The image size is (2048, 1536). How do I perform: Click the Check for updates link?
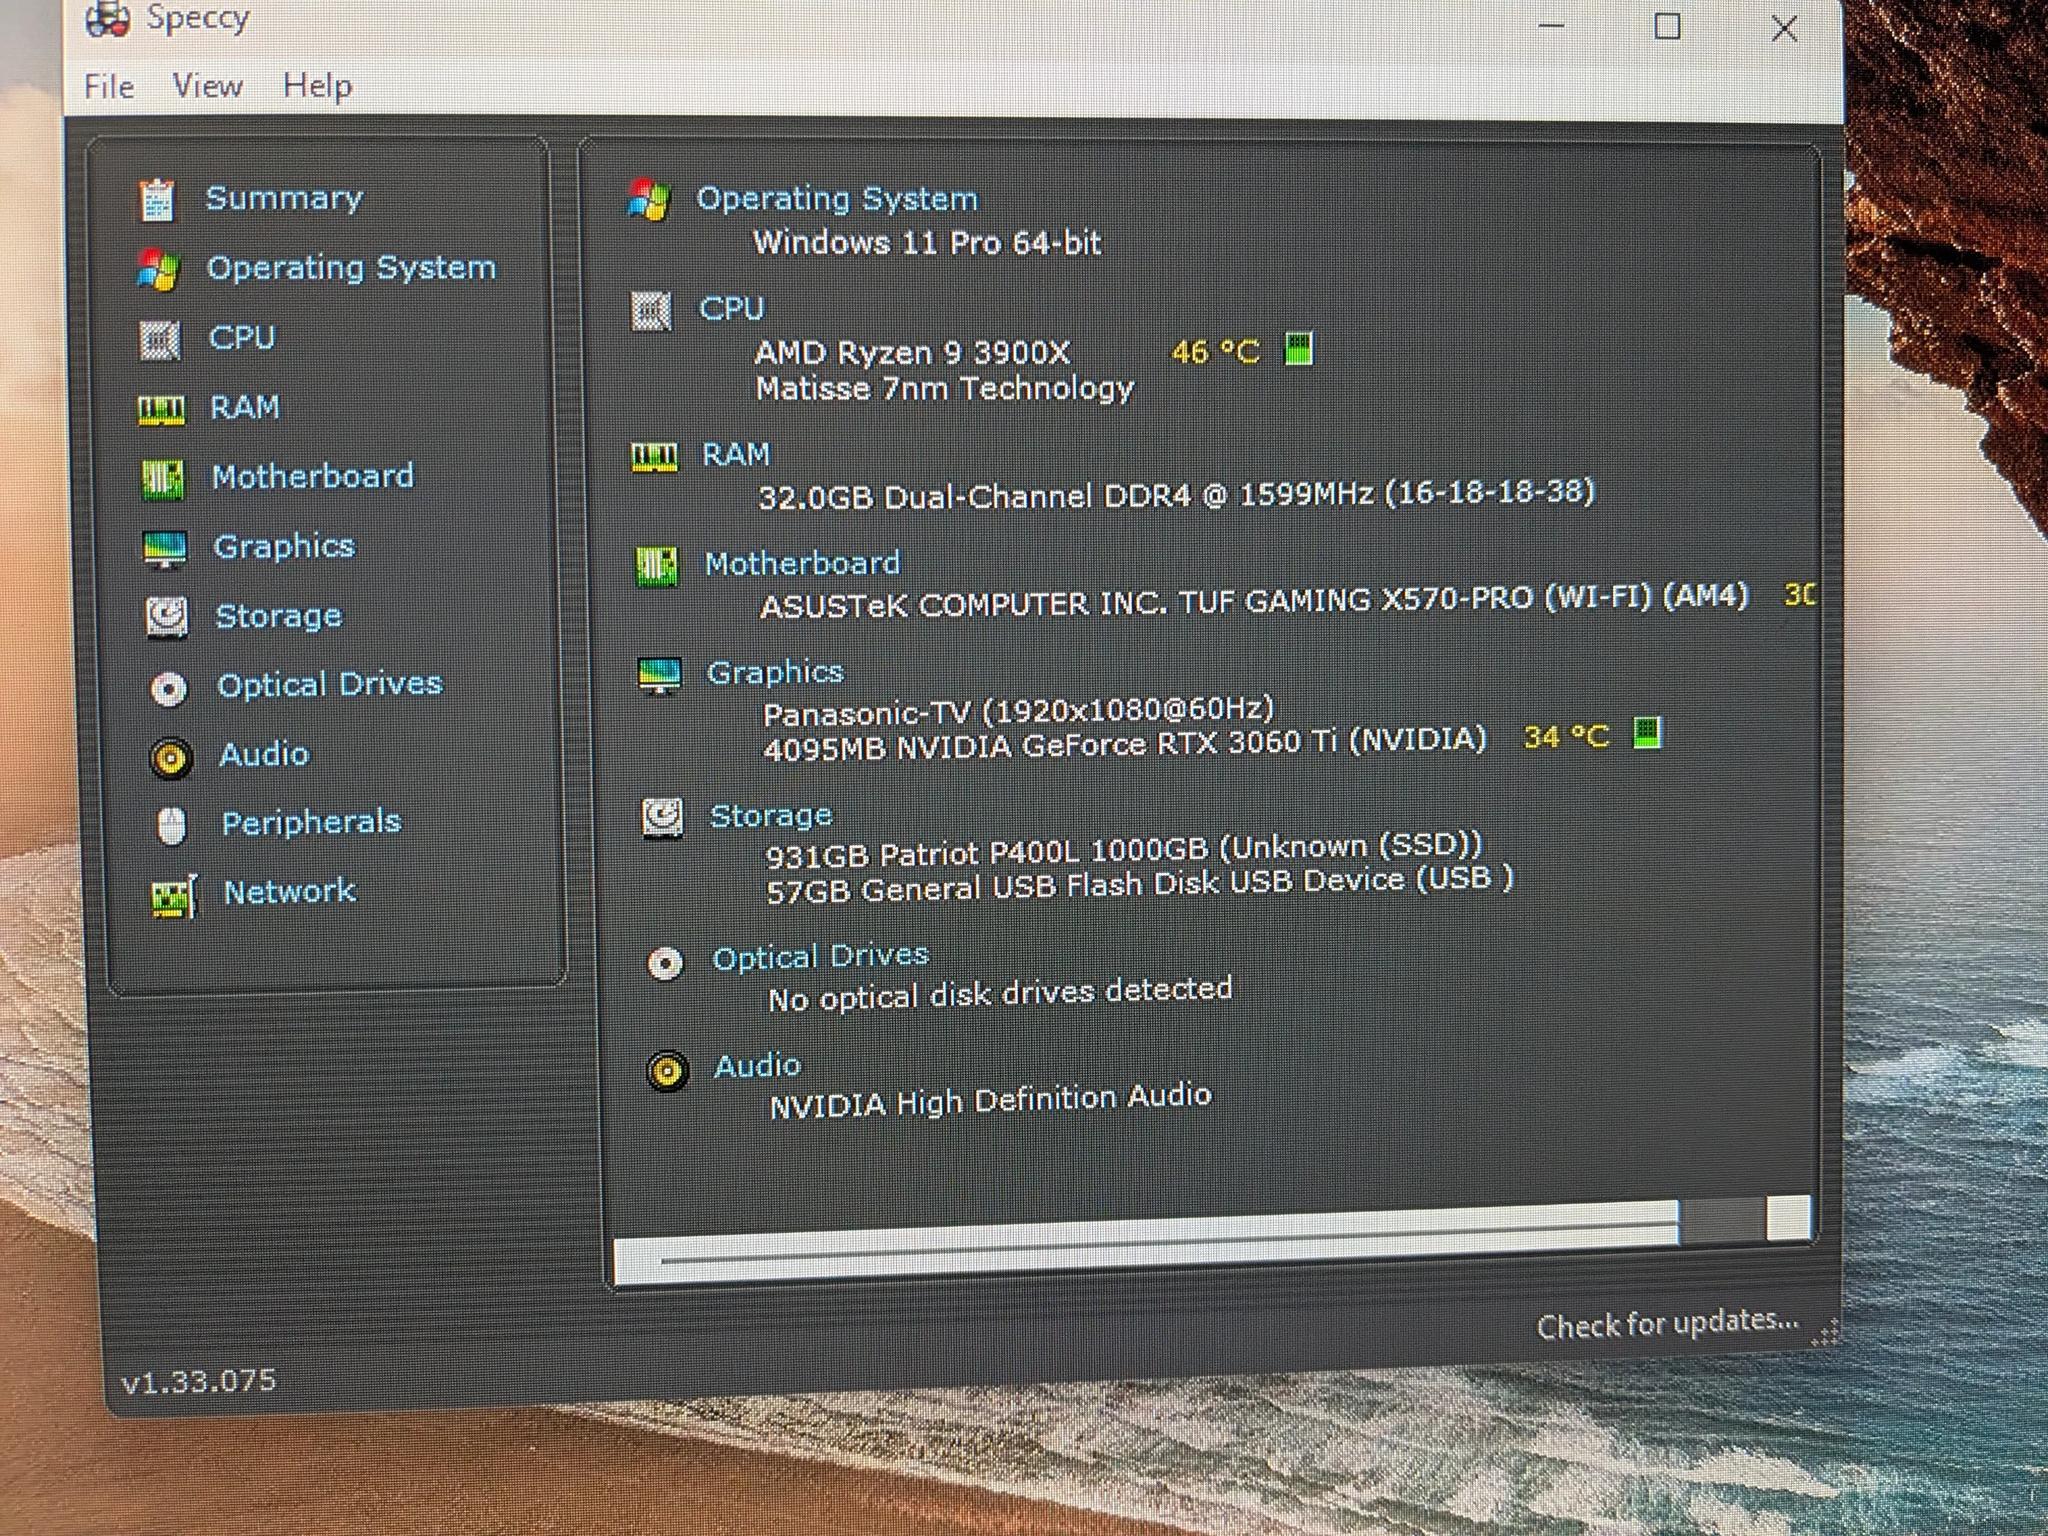coord(1667,1324)
